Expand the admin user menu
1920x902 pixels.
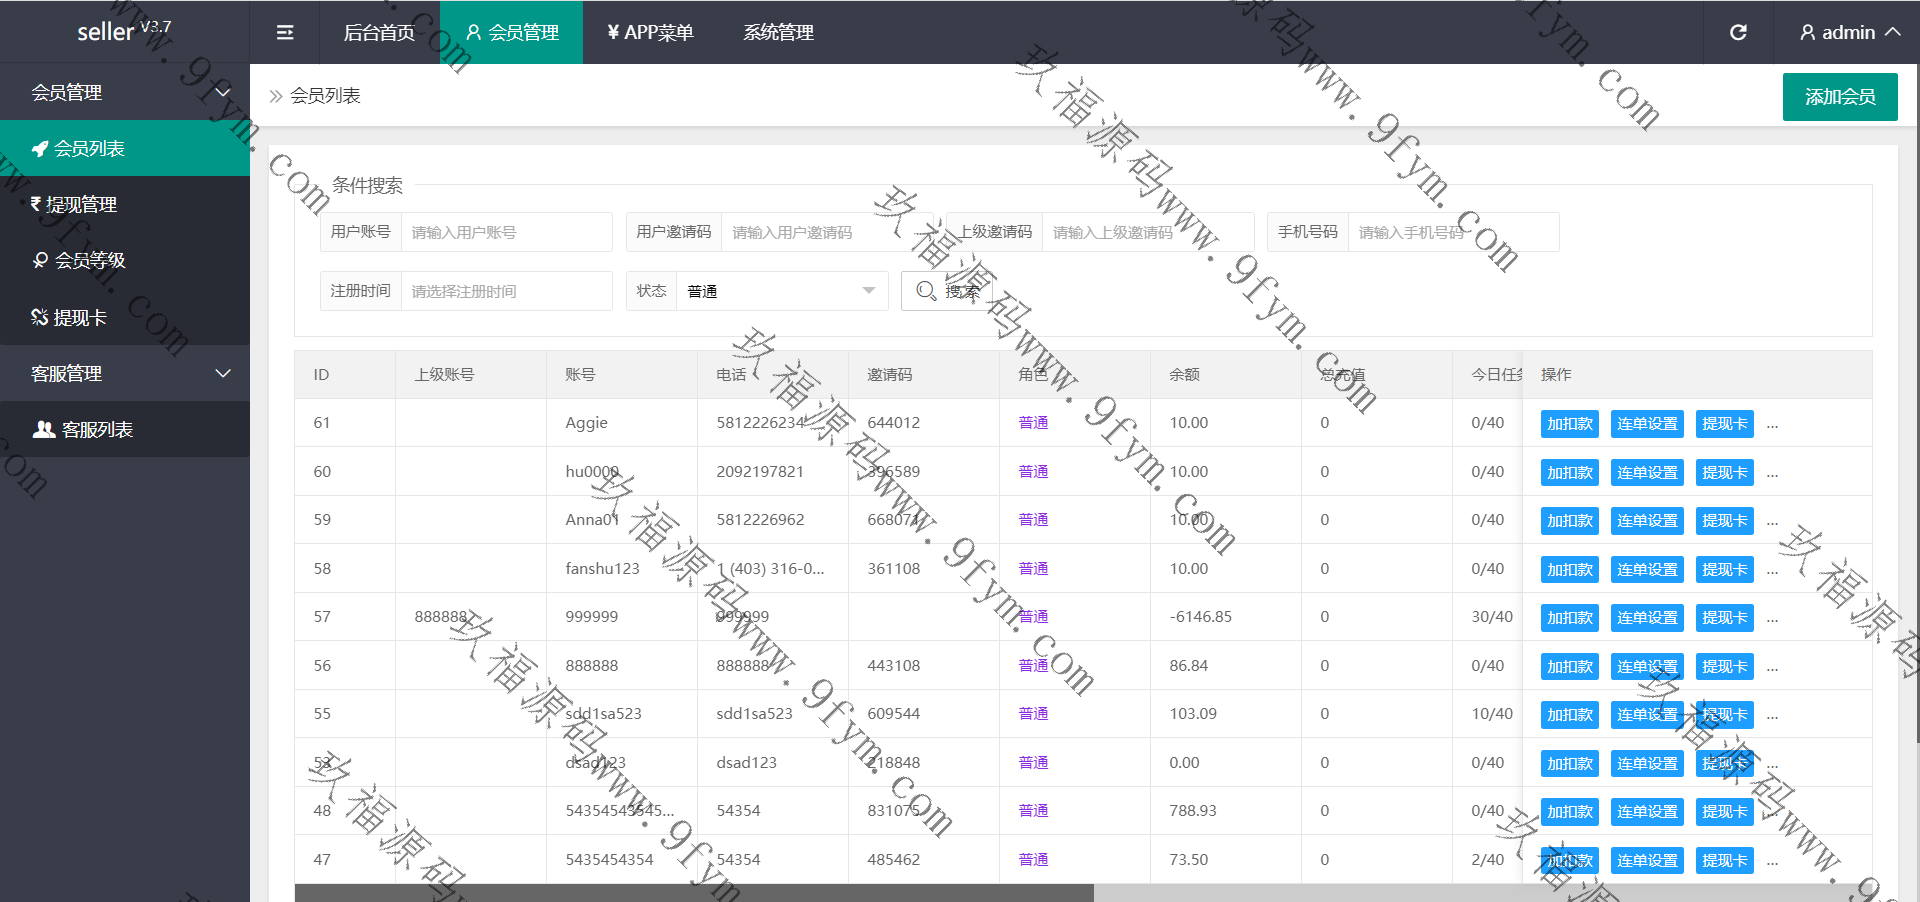(x=1849, y=32)
